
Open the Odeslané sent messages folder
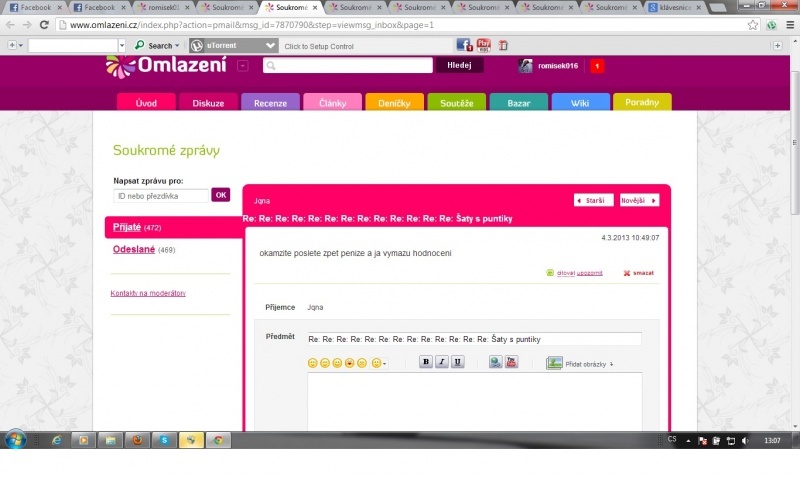(x=134, y=249)
